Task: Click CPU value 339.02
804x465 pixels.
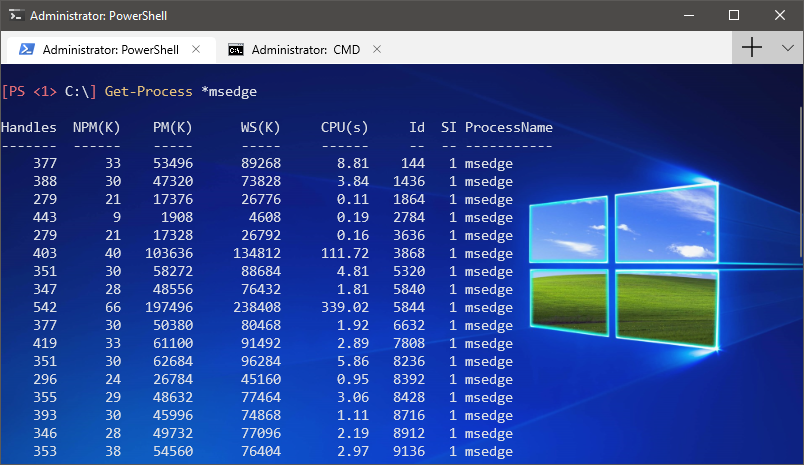Action: (x=345, y=307)
